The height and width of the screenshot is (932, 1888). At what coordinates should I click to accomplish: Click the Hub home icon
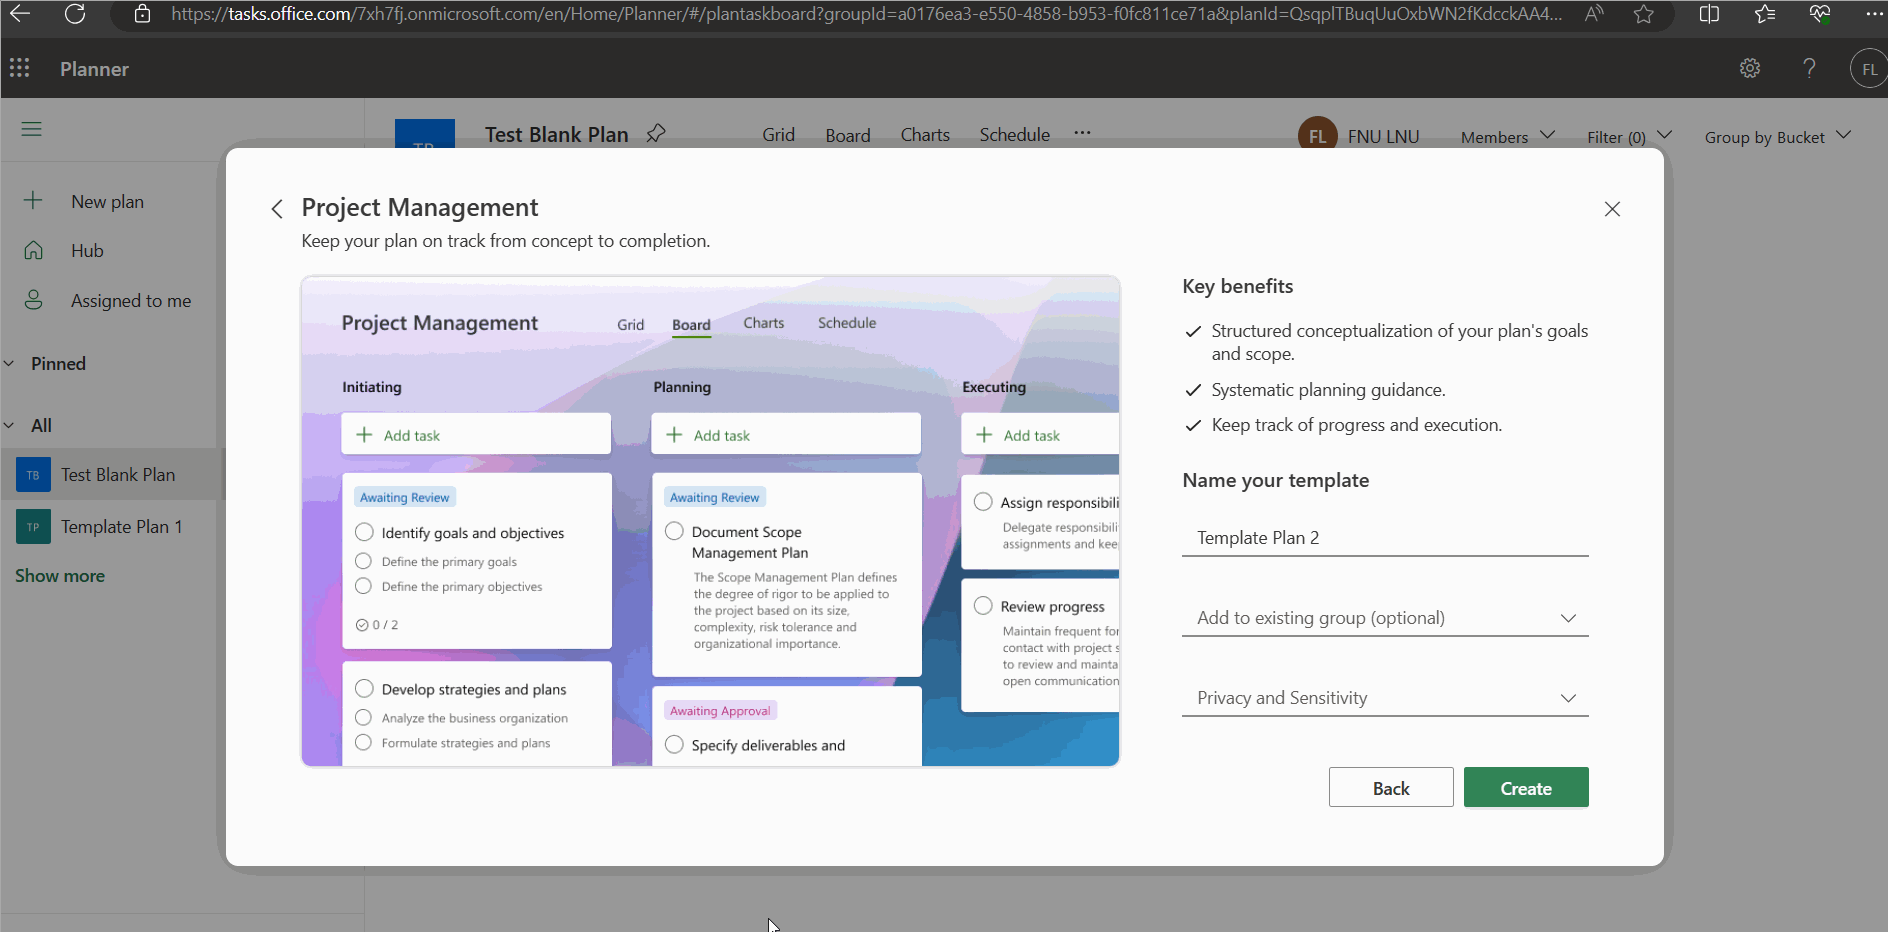point(33,250)
